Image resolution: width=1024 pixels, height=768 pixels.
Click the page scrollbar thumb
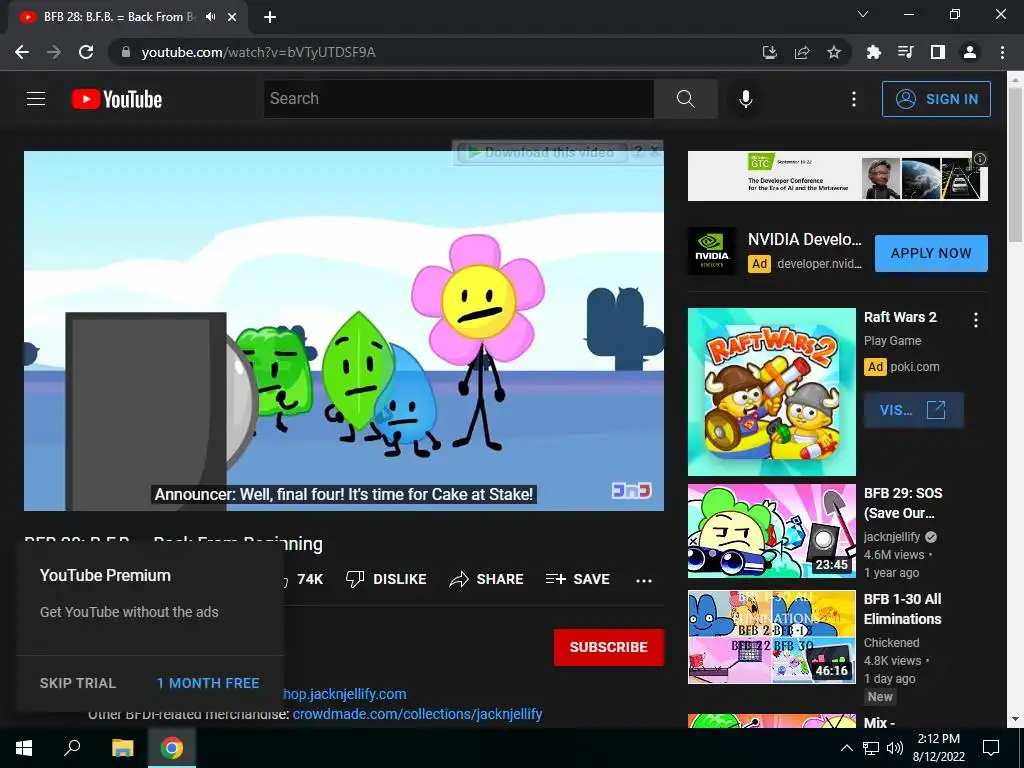1016,163
